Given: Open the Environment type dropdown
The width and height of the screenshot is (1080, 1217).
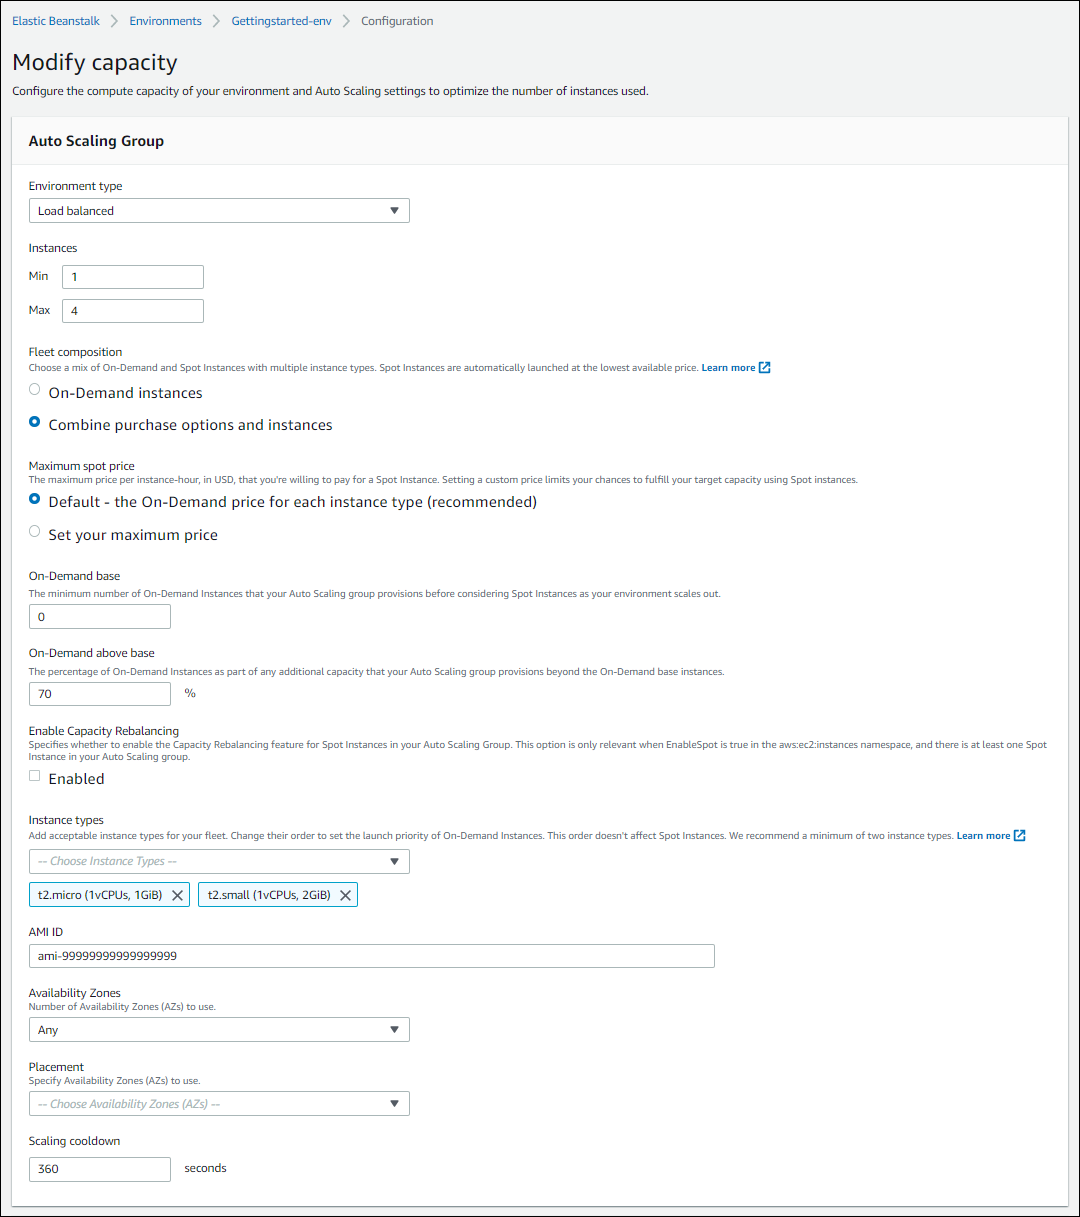Looking at the screenshot, I should tap(219, 211).
